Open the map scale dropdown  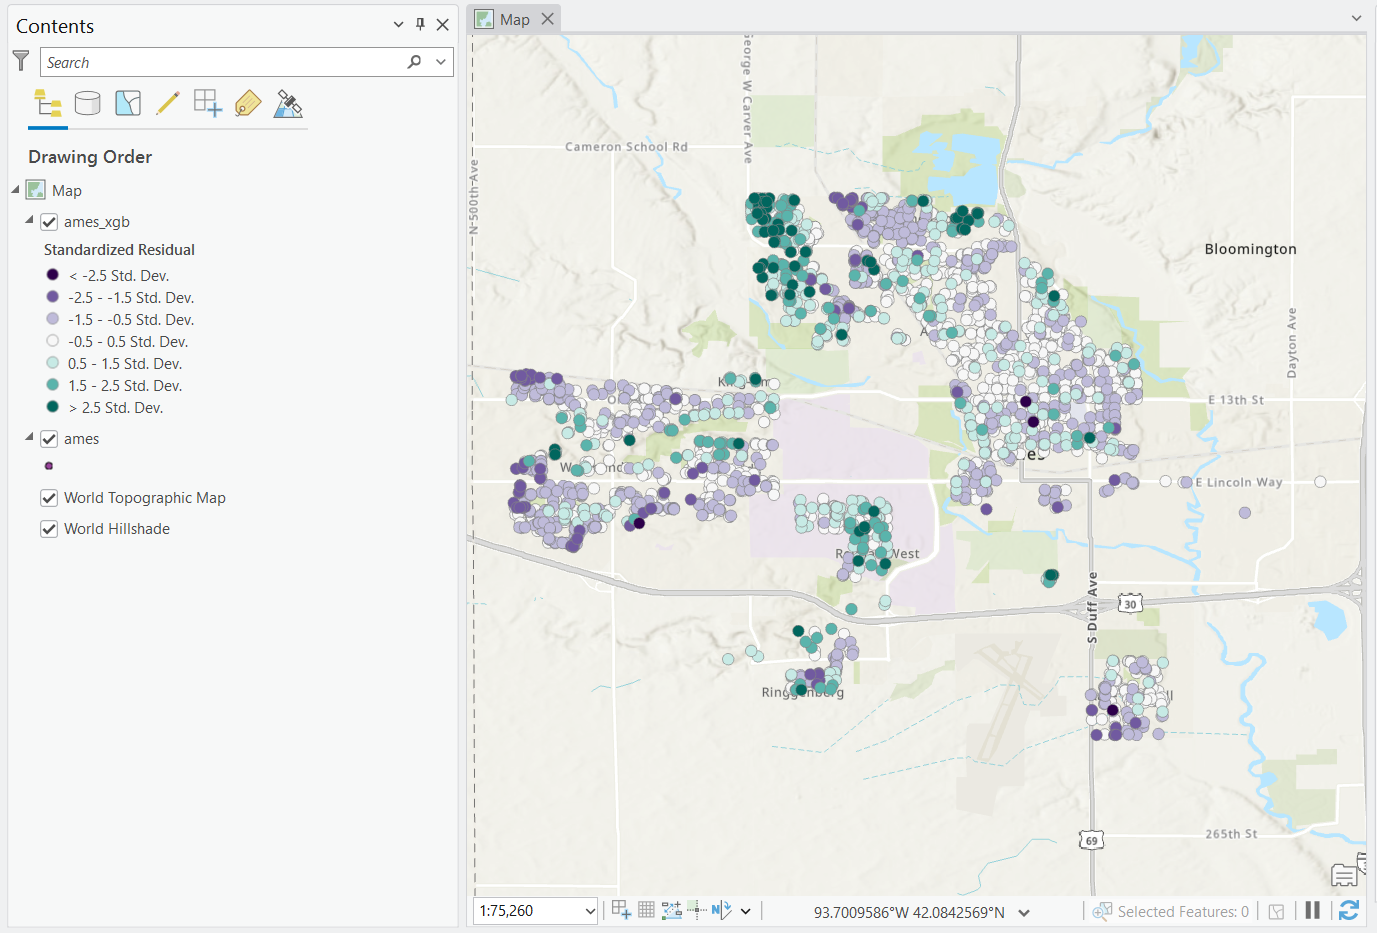[588, 910]
